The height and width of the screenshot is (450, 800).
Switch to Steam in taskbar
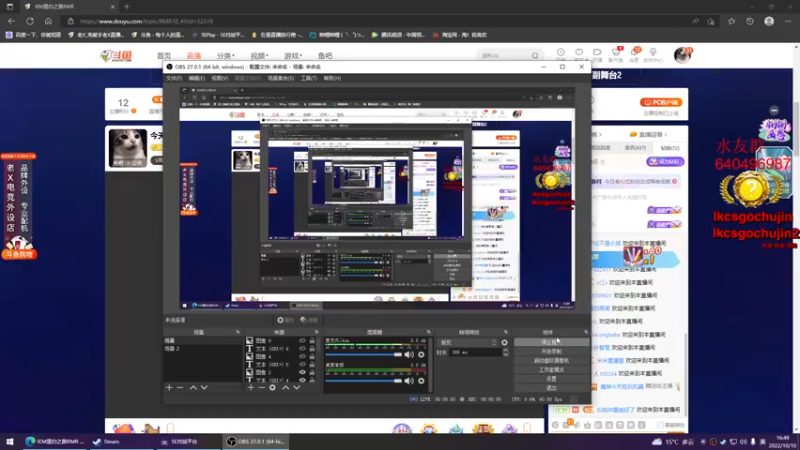coord(106,441)
